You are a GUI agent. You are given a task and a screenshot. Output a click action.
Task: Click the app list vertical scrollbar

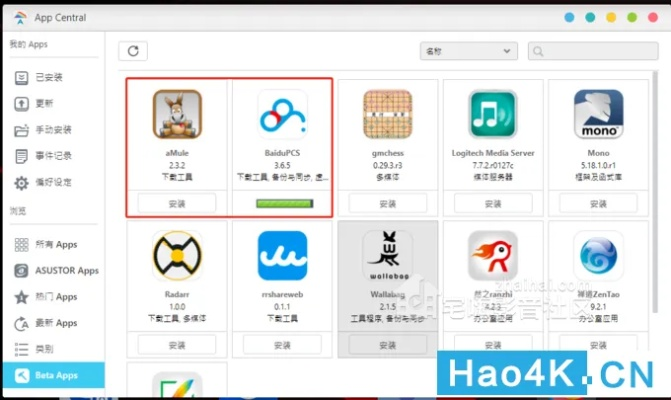click(655, 192)
